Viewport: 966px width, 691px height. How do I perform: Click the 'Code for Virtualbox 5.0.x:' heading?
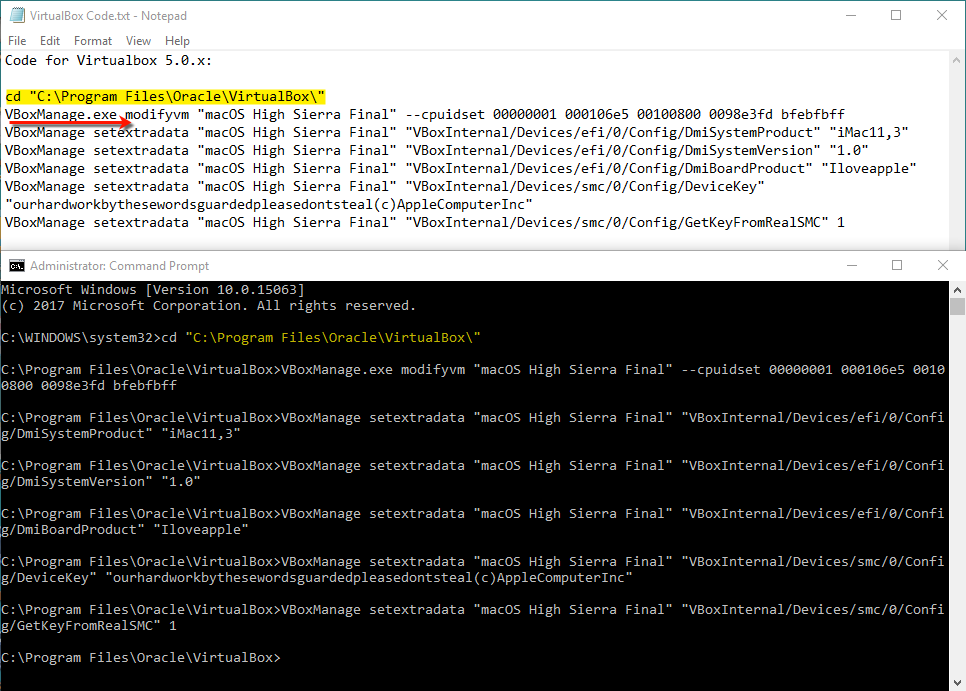(x=108, y=60)
